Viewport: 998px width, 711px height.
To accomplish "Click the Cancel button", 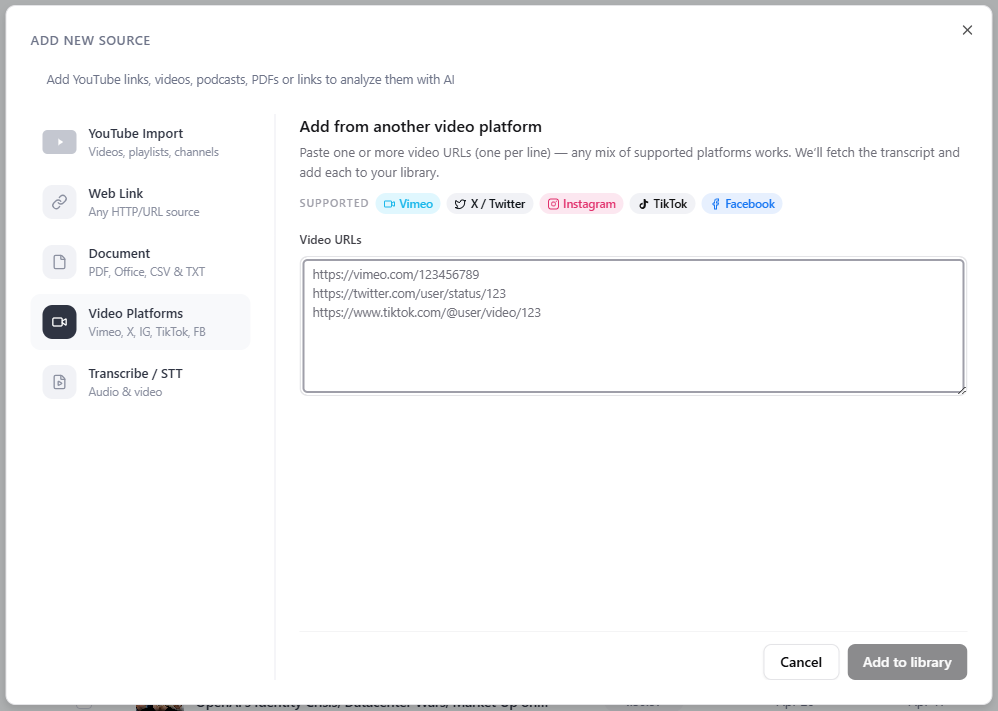I will pyautogui.click(x=801, y=662).
